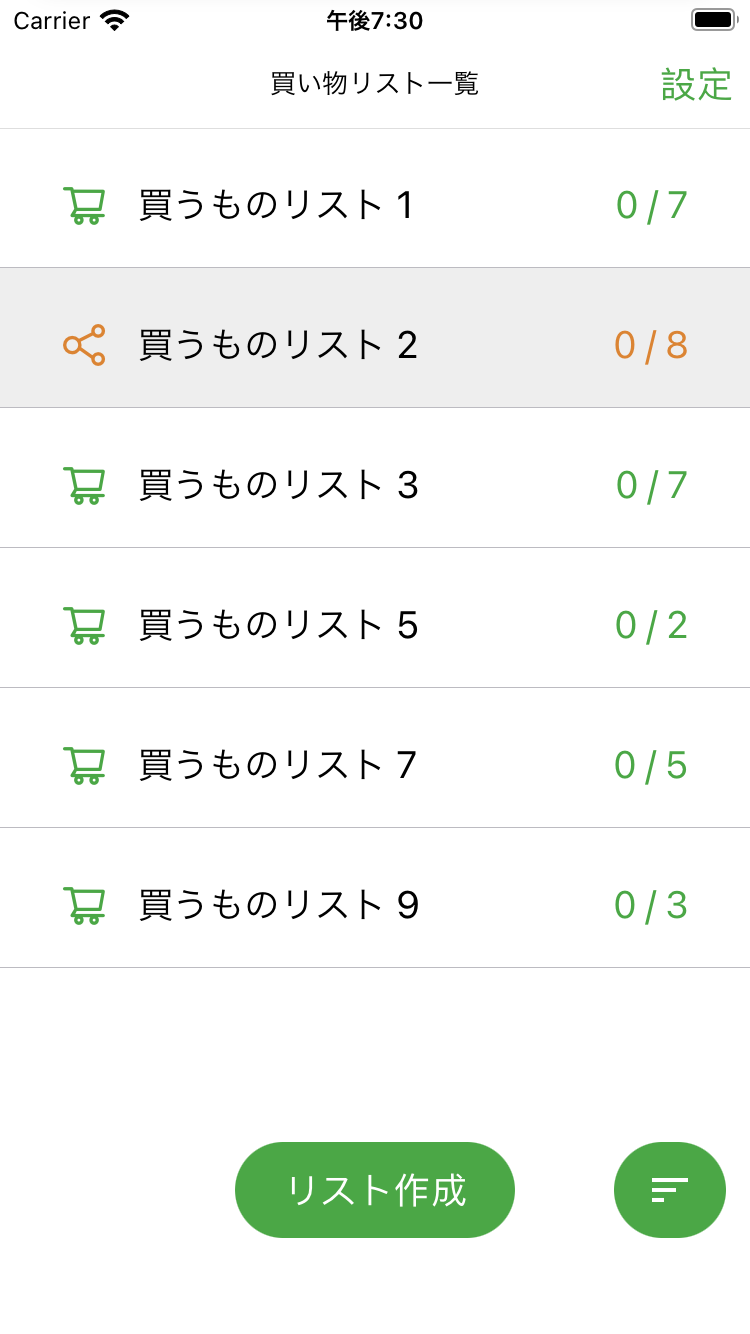Click the cart icon beside 買うものリスト 1

coord(84,205)
